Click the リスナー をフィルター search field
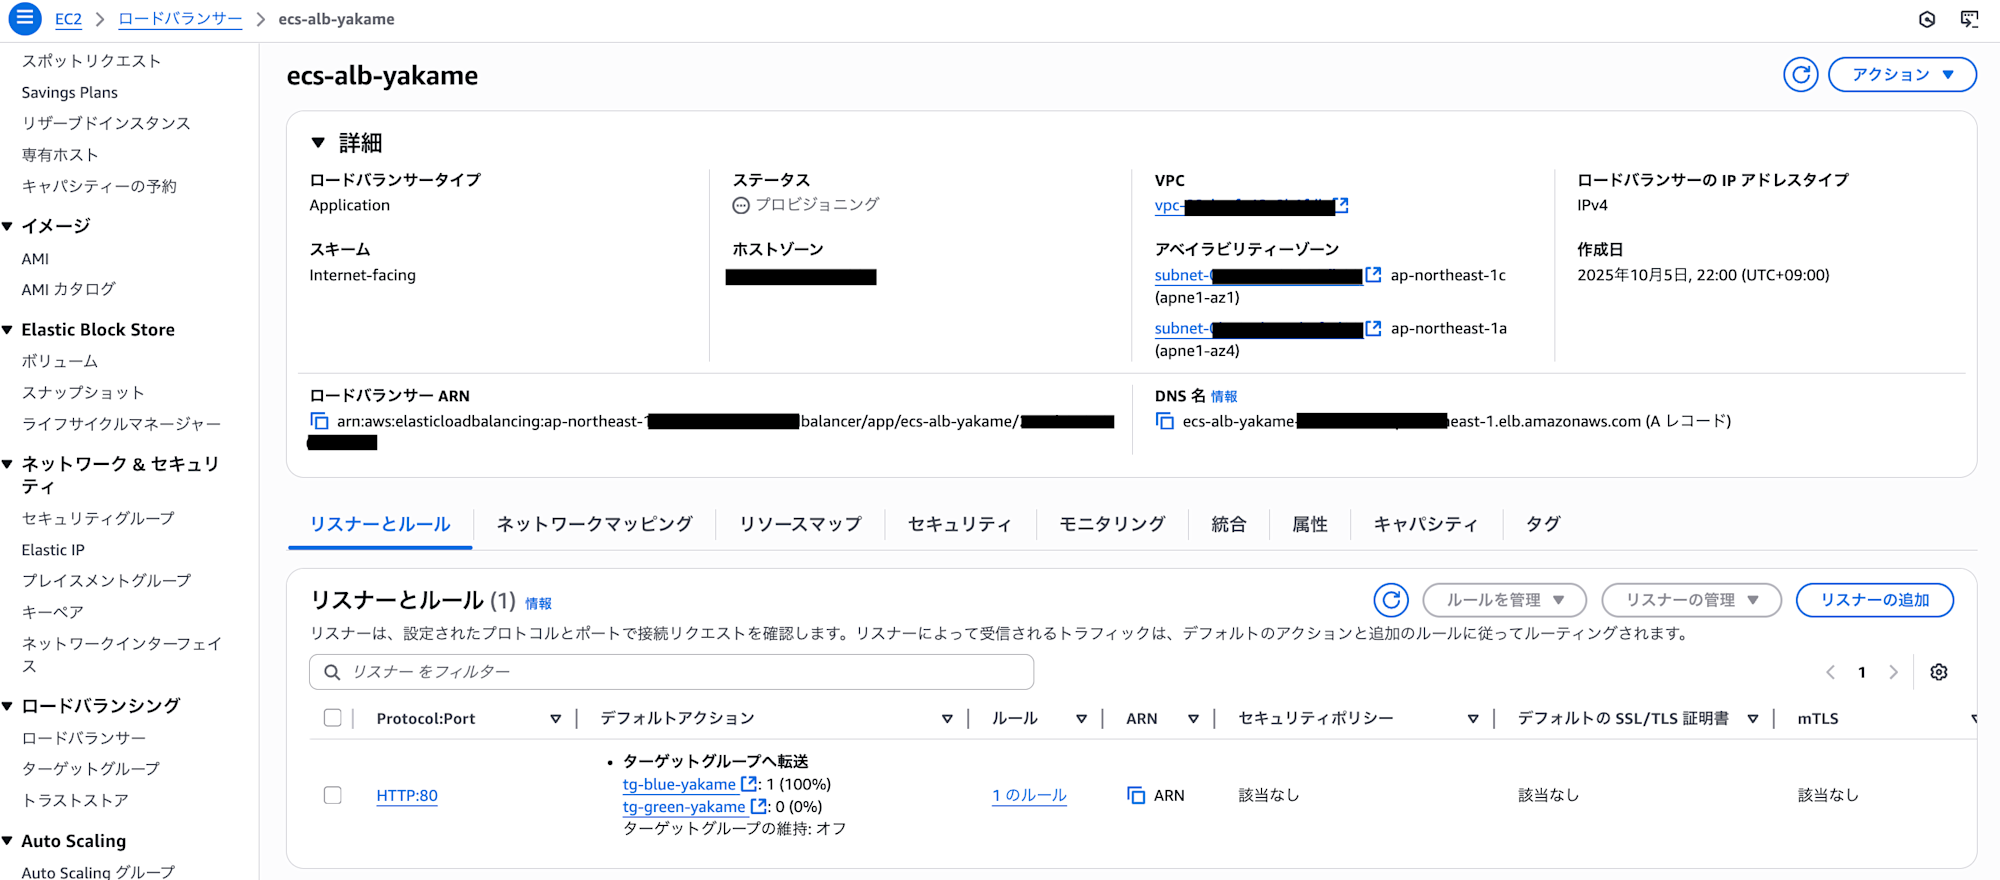The height and width of the screenshot is (880, 2000). (x=672, y=672)
